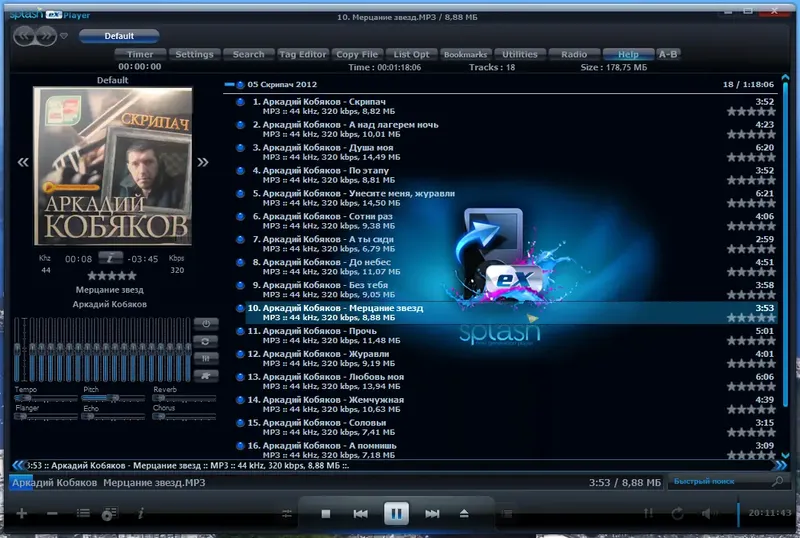Open the Settings tab
This screenshot has height=538, width=800.
click(194, 54)
